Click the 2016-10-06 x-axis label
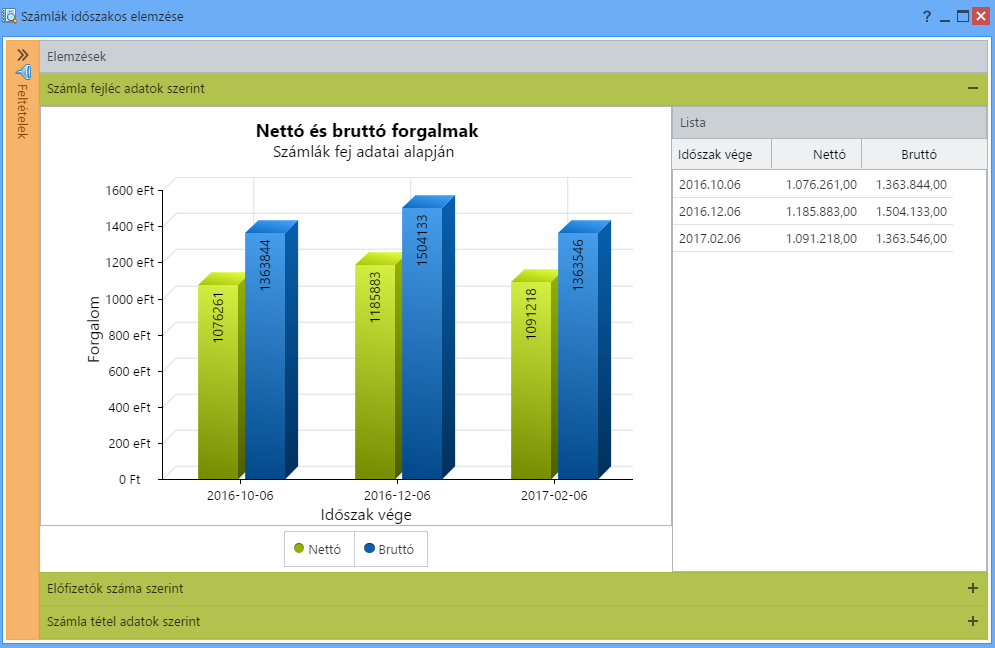 (x=240, y=496)
